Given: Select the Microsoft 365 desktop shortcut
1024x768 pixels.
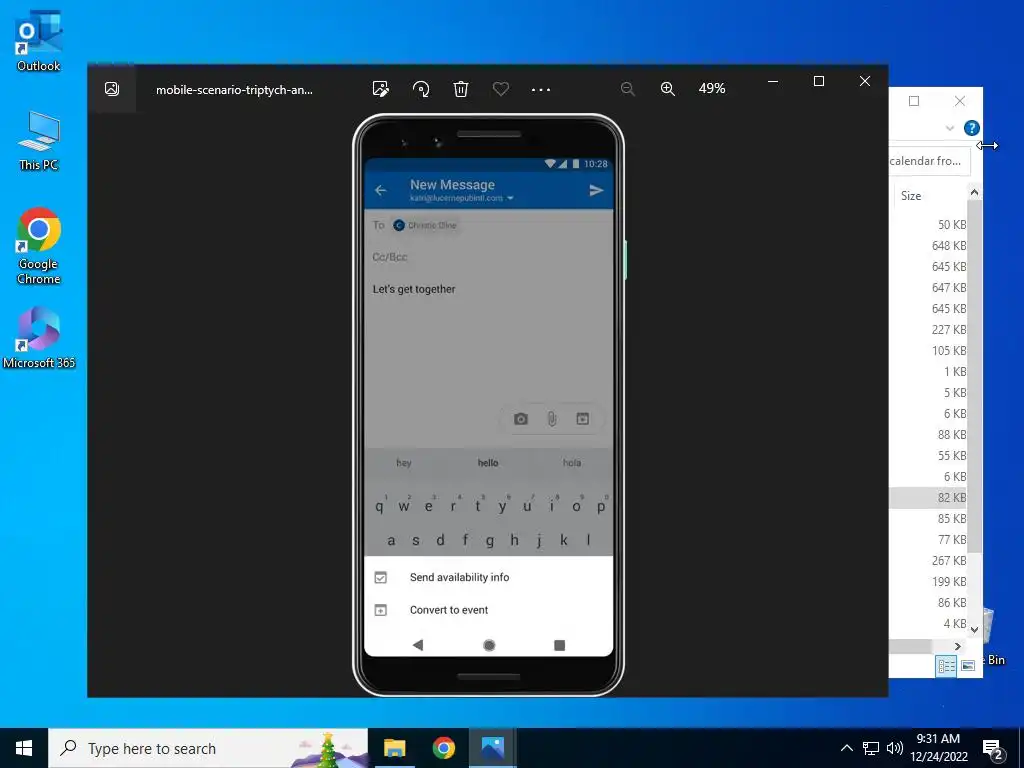Looking at the screenshot, I should [39, 338].
